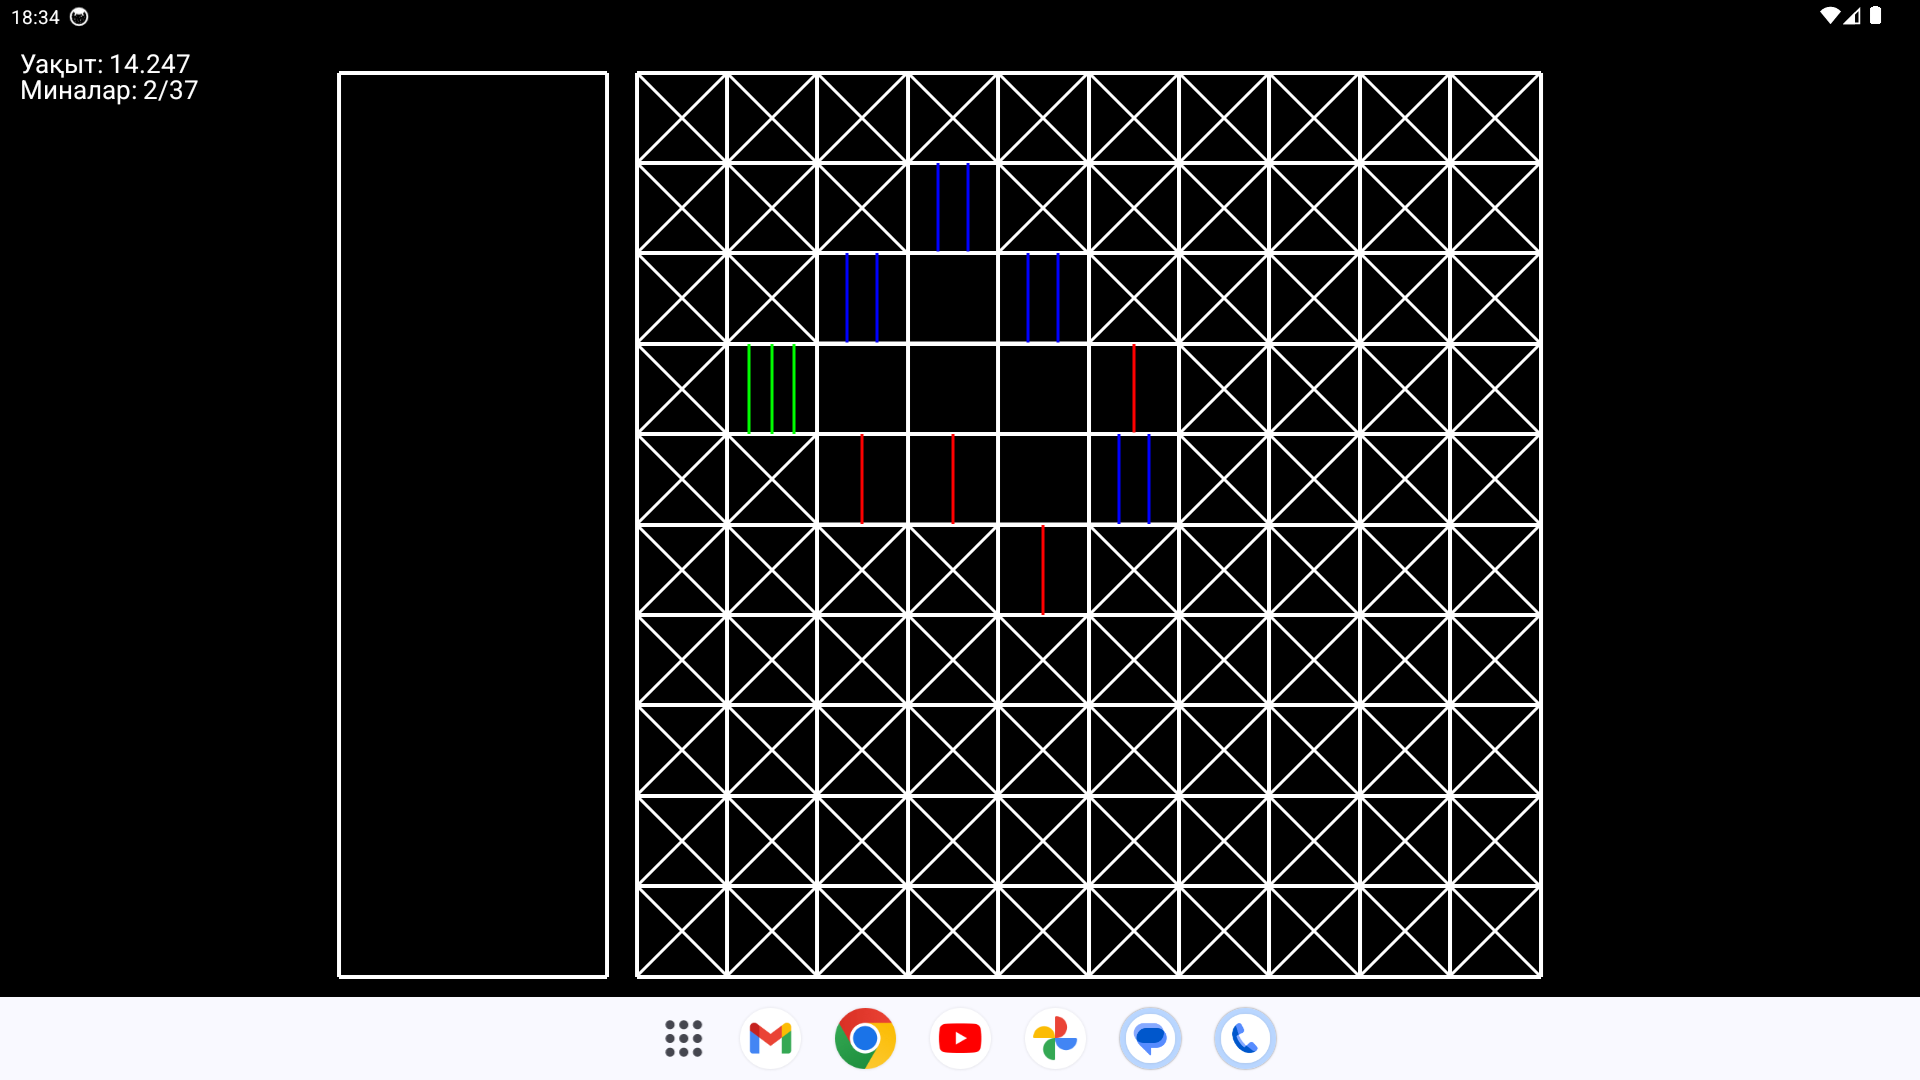Open Google Photos pinwheel icon
The height and width of the screenshot is (1080, 1920).
1055,1039
